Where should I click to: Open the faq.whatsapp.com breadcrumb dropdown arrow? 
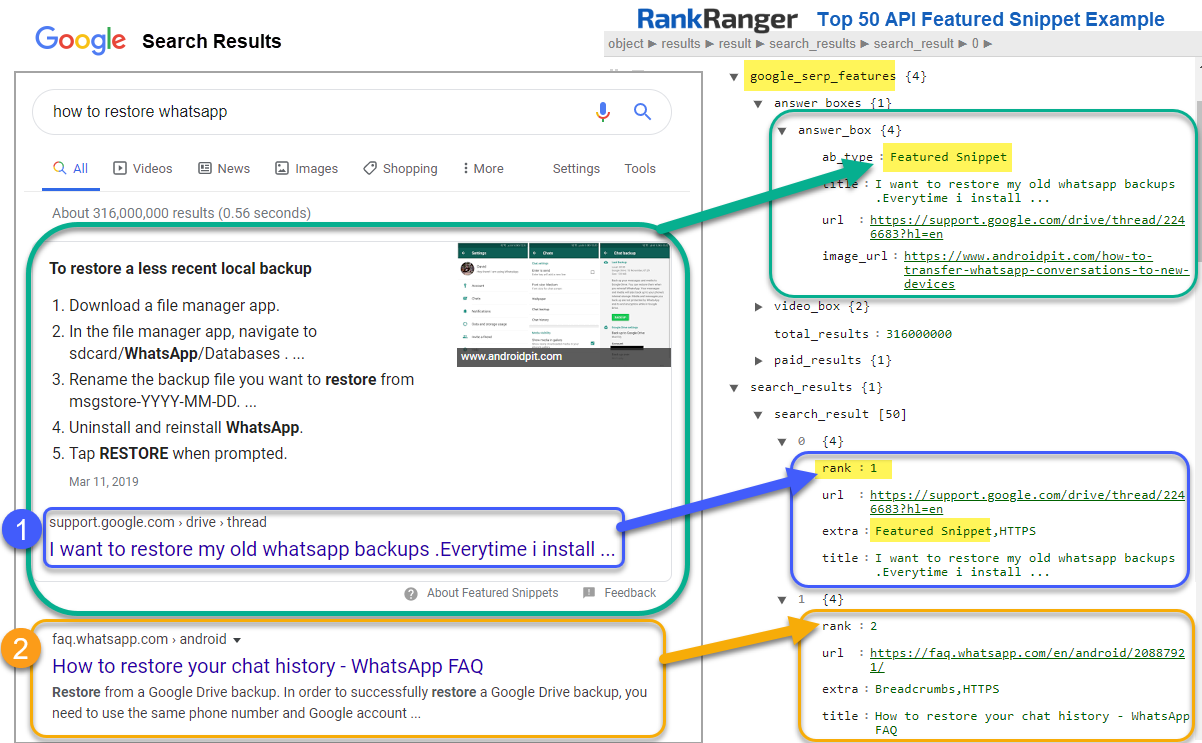pos(237,640)
